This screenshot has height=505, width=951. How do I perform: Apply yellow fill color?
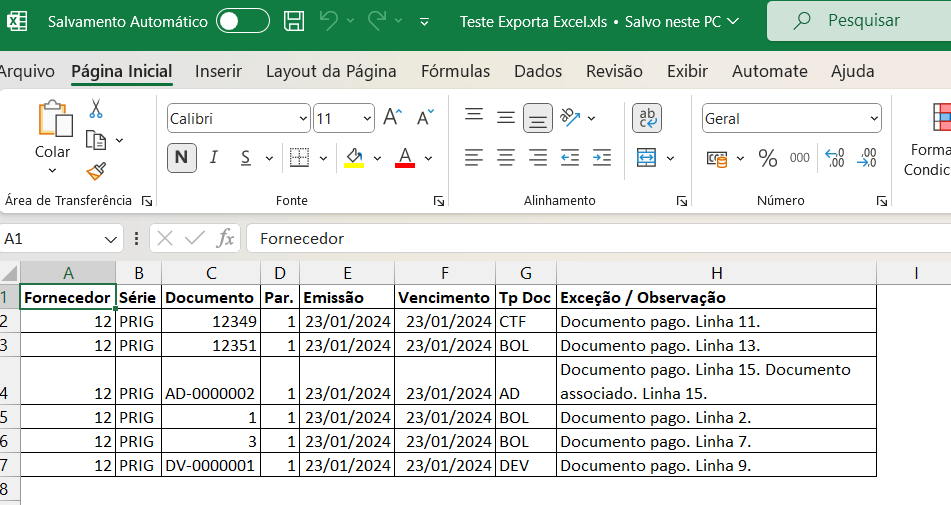[x=354, y=158]
